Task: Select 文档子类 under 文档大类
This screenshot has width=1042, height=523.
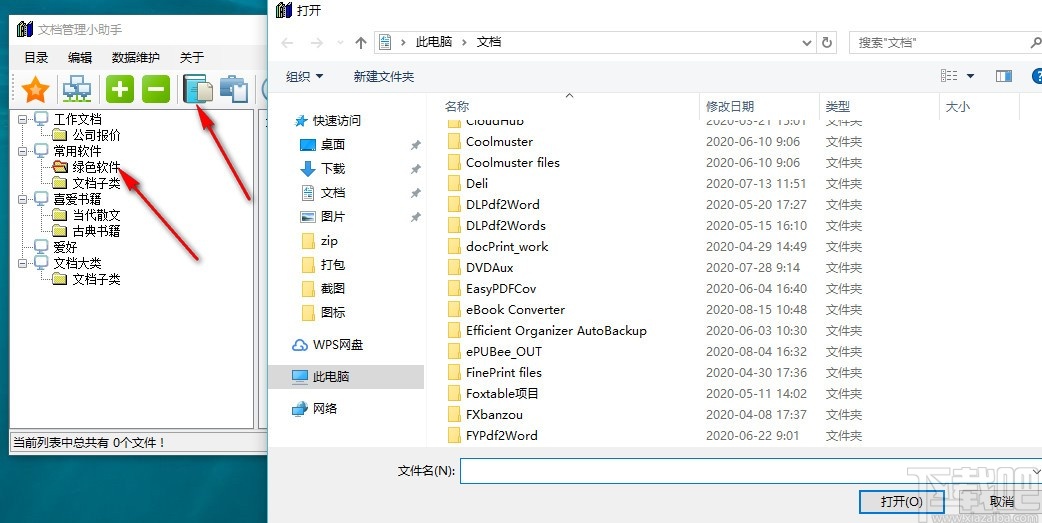Action: pos(96,279)
